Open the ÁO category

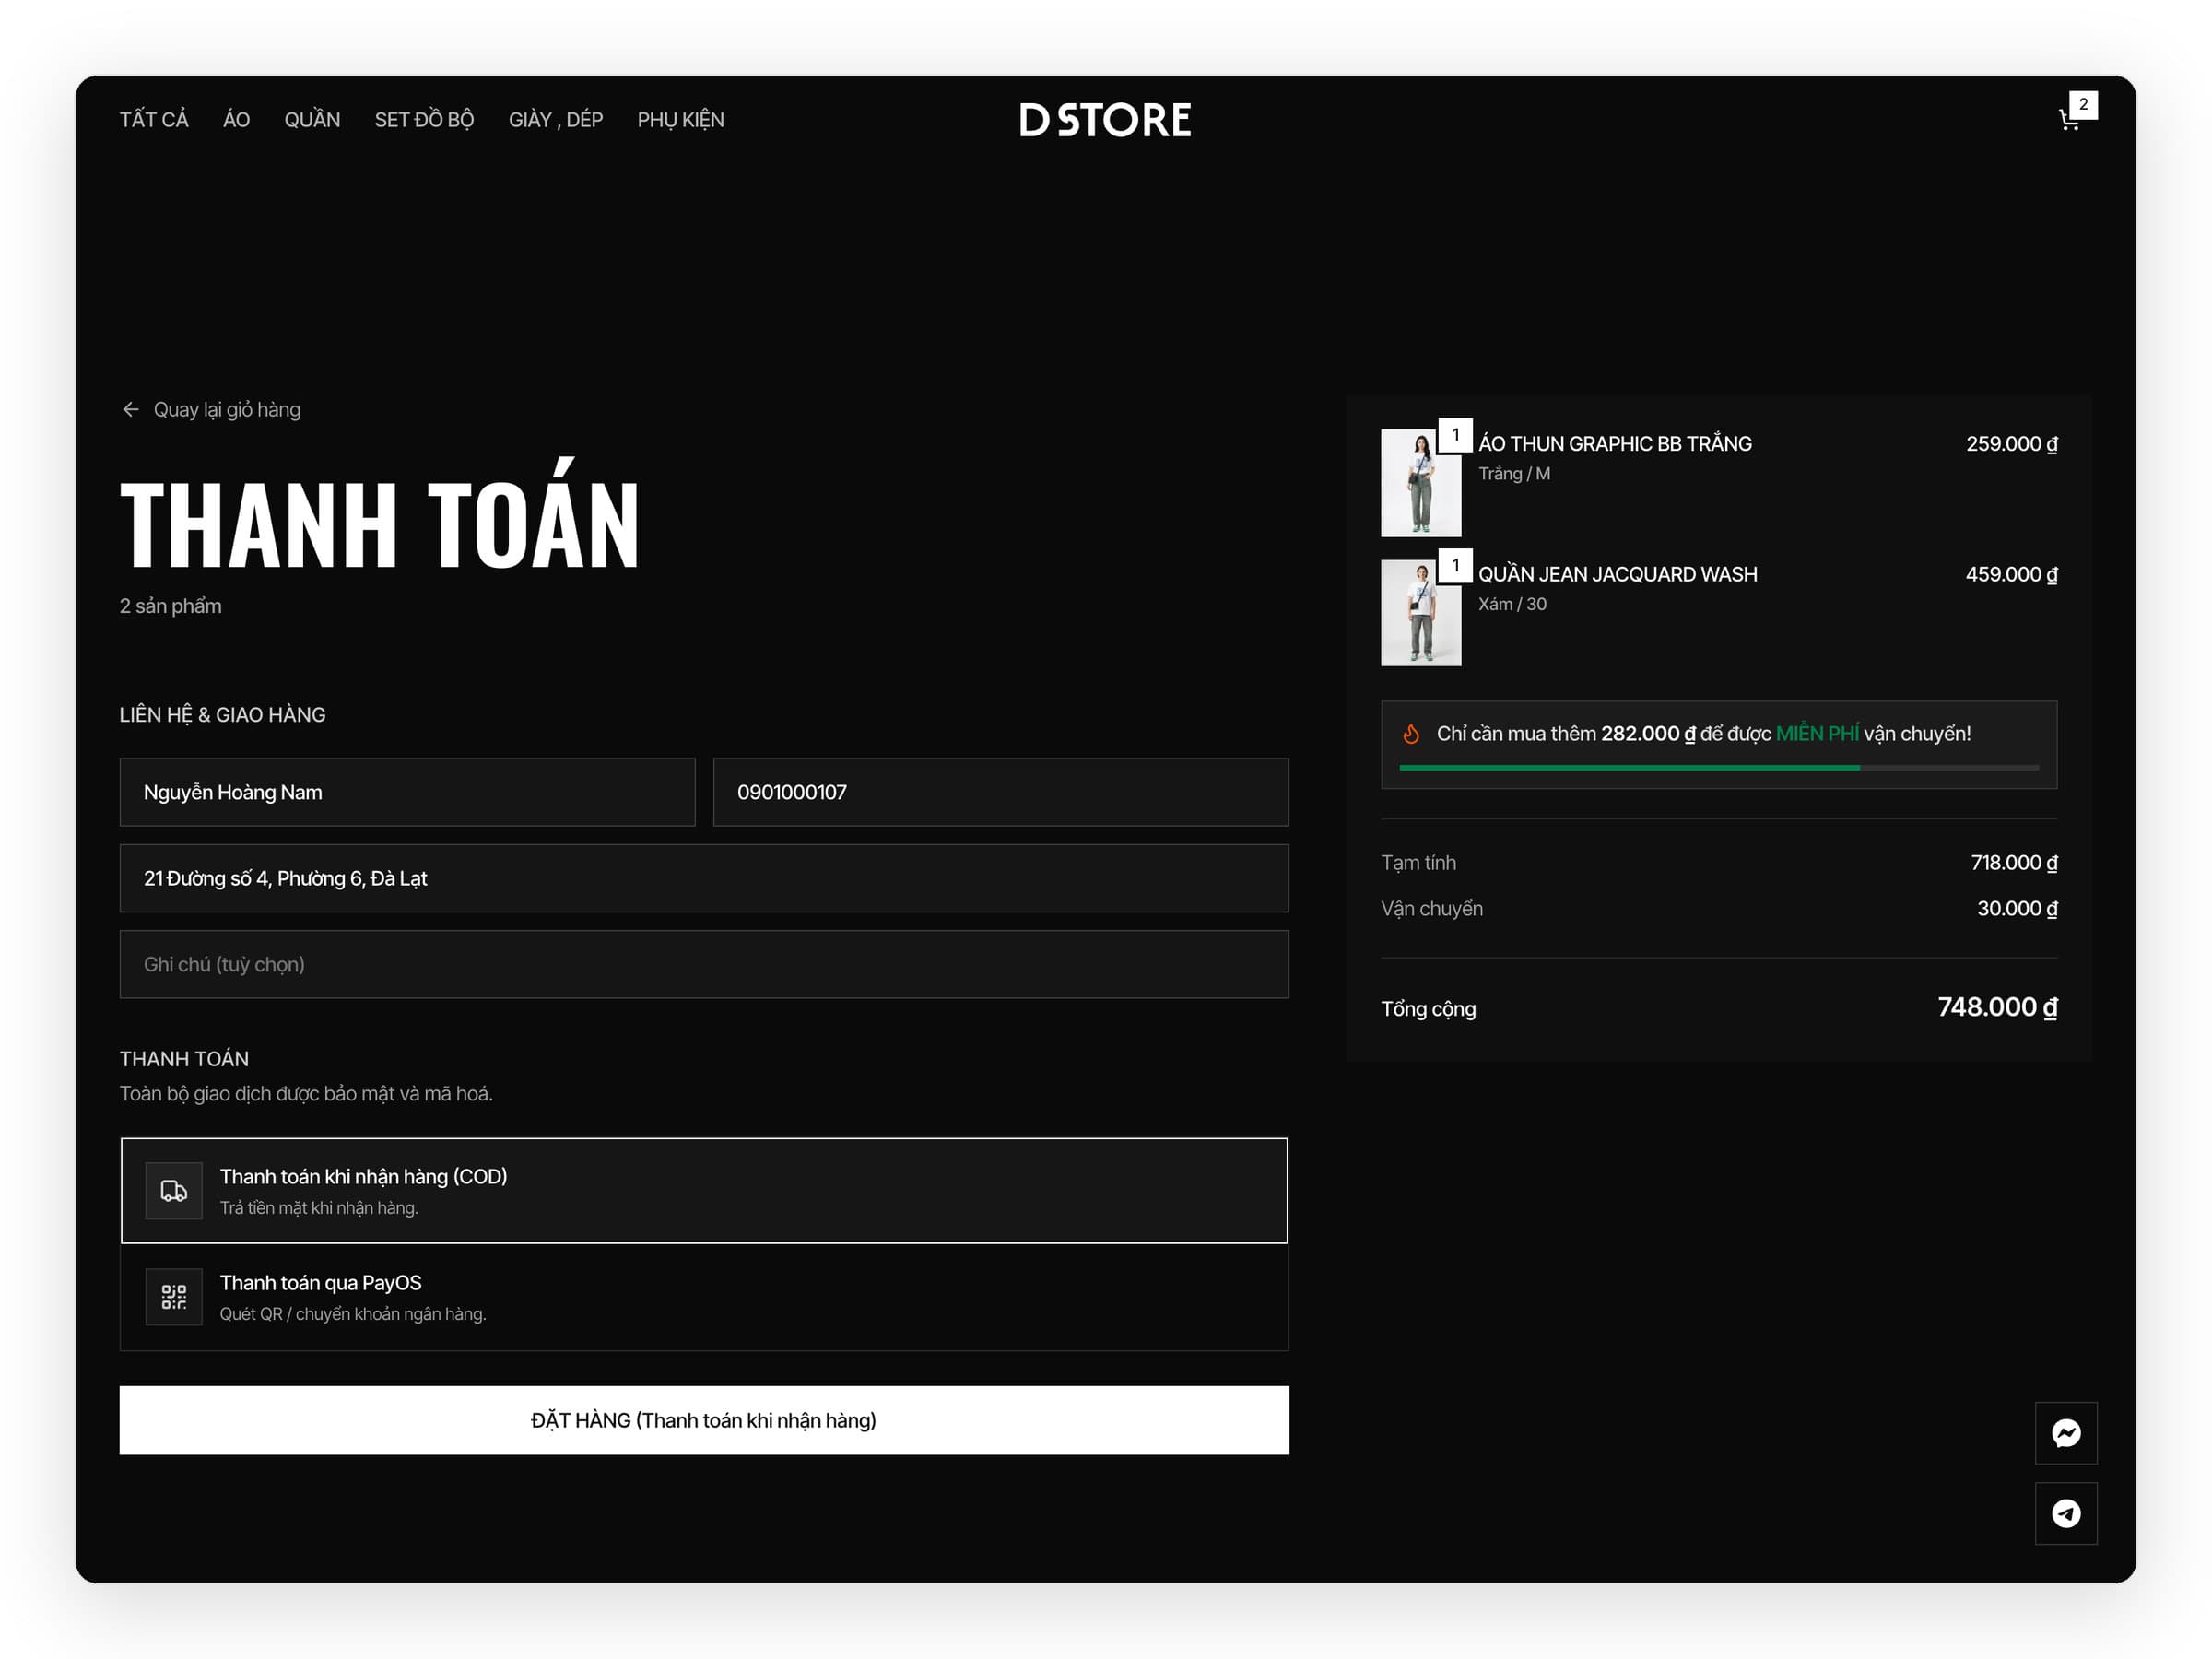[236, 120]
